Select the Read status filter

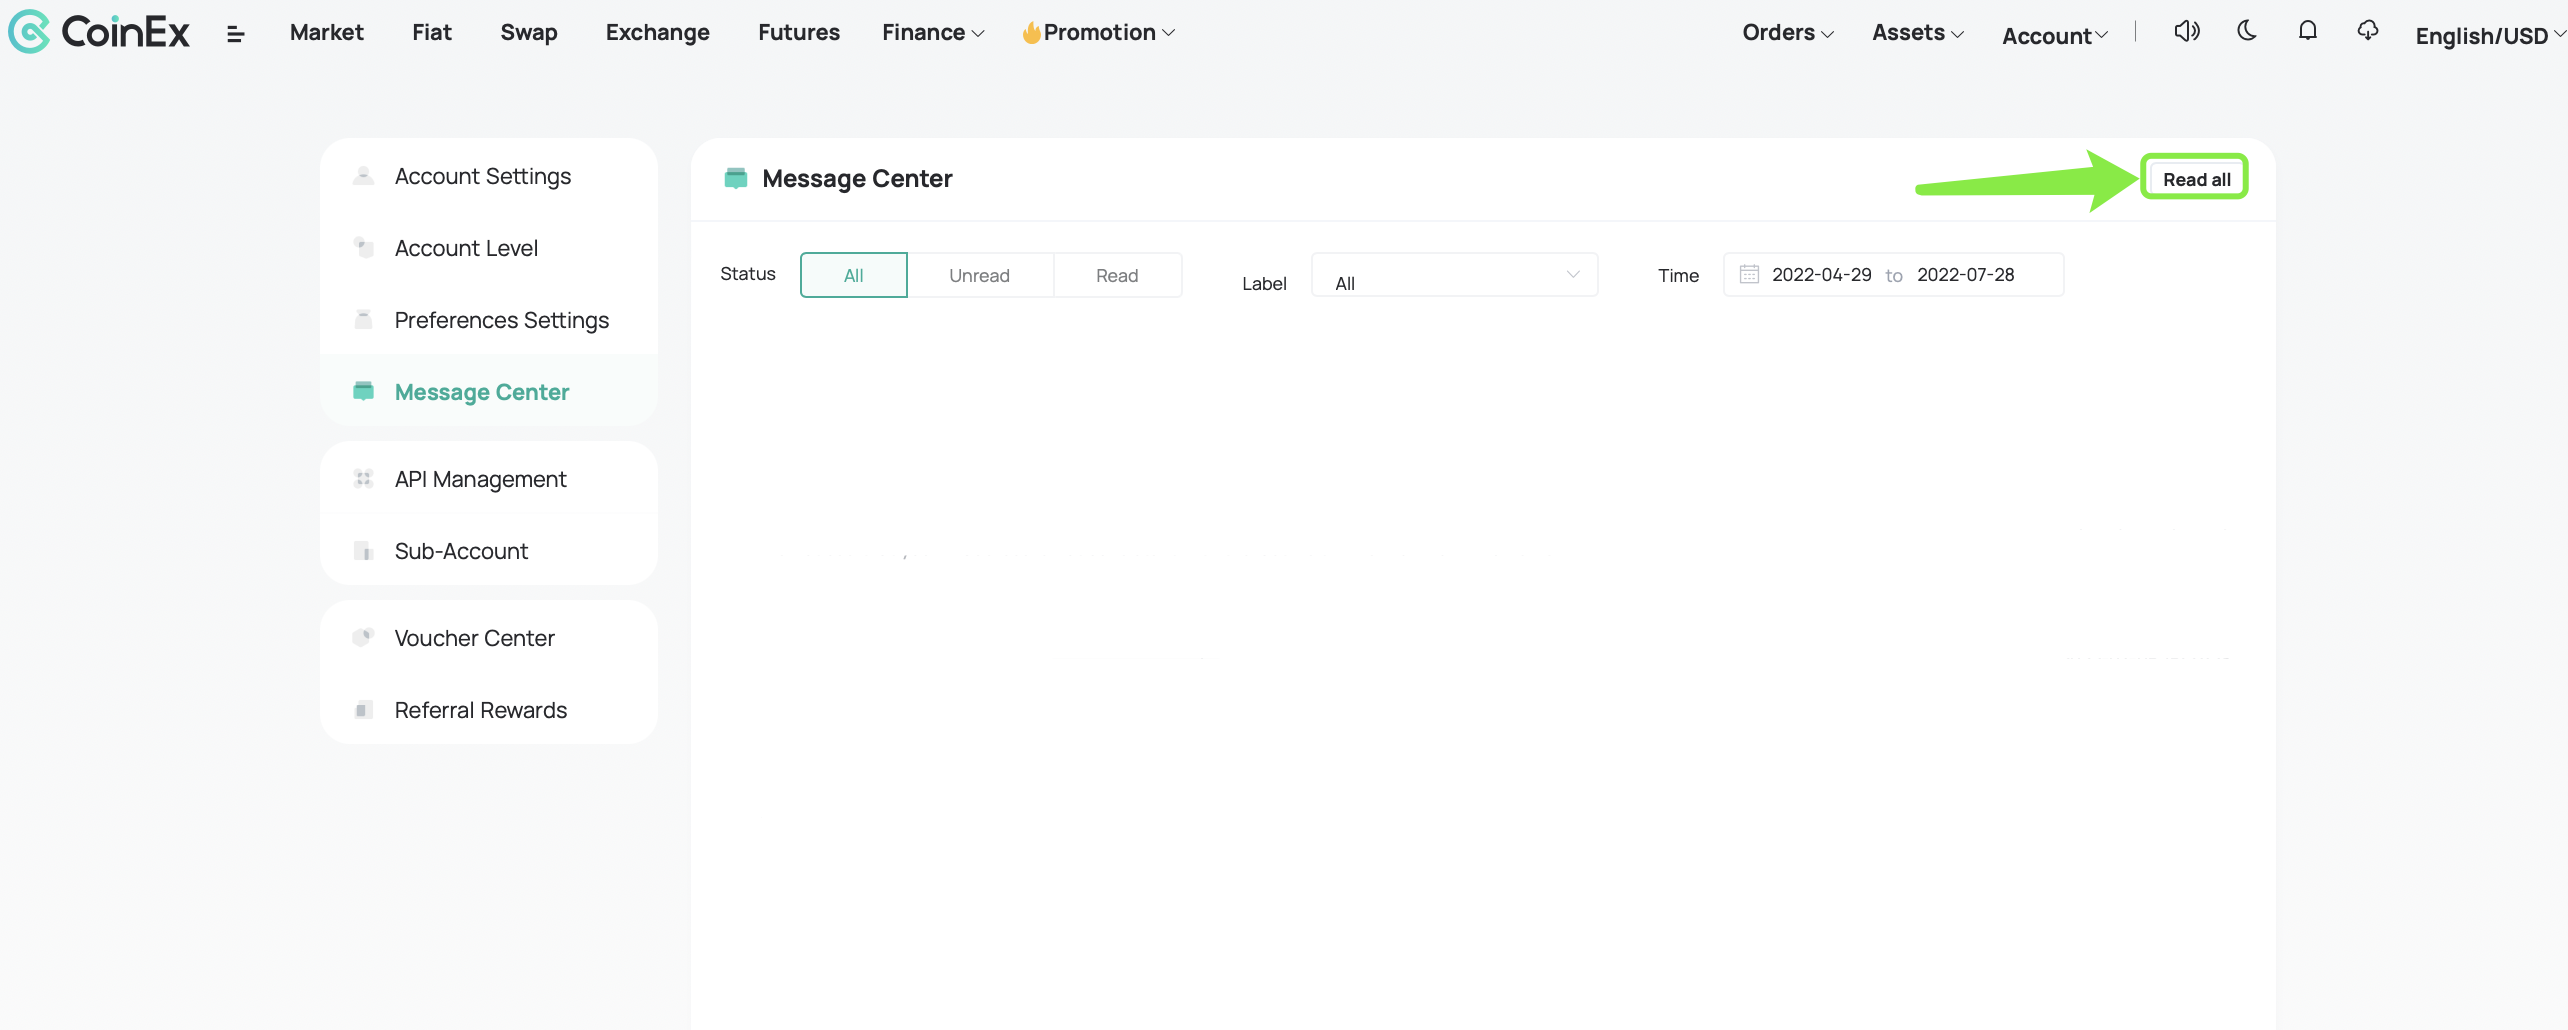click(1117, 275)
